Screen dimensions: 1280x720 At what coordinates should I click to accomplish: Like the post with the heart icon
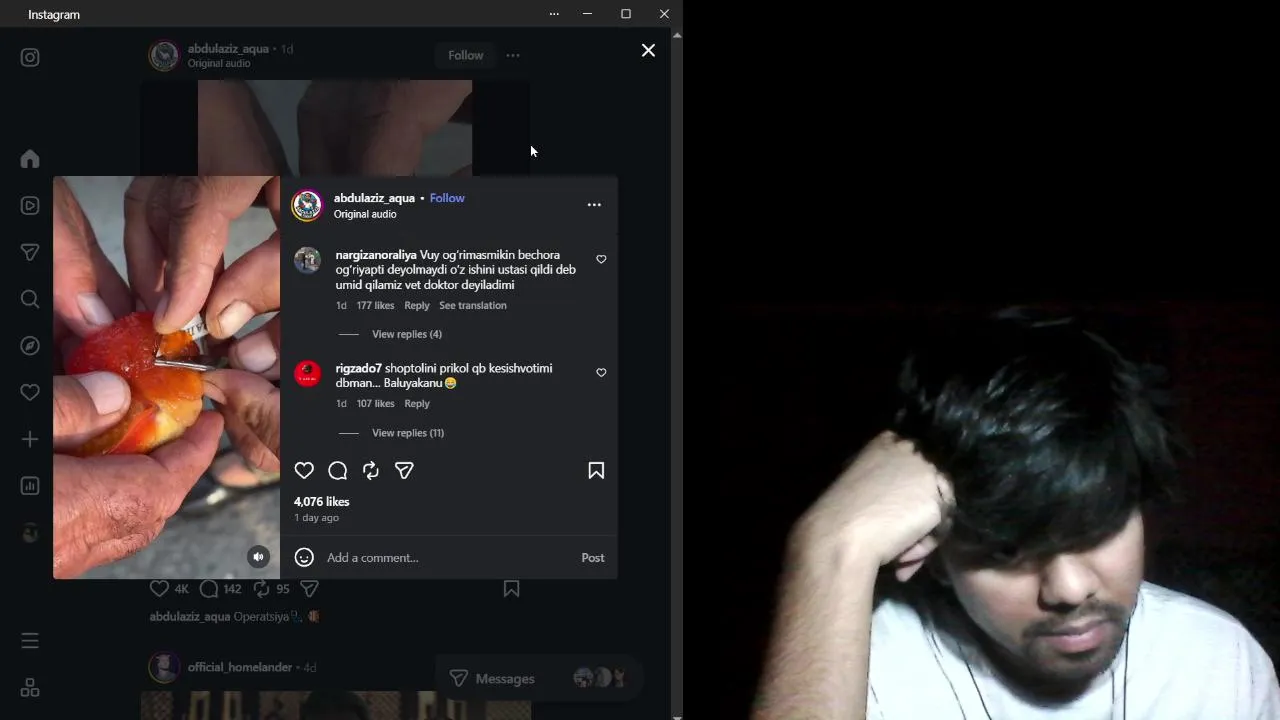(x=304, y=470)
